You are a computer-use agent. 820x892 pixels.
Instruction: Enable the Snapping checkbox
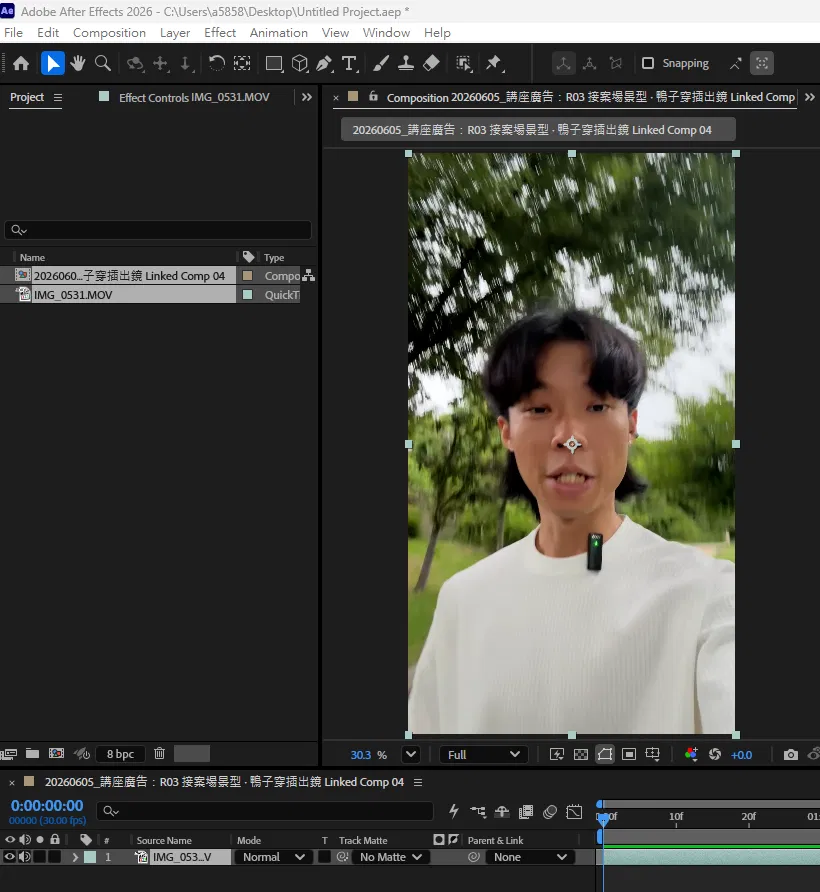(x=648, y=63)
